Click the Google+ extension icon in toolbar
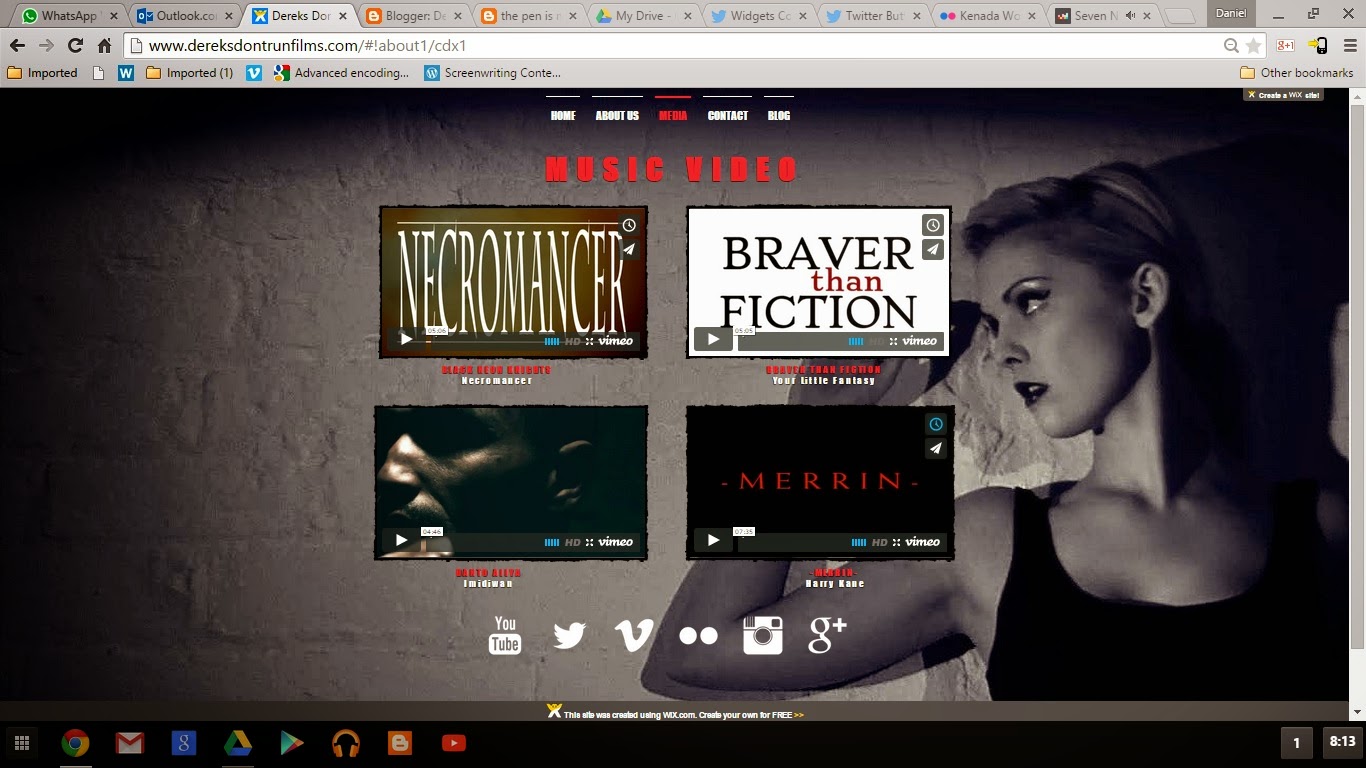 pyautogui.click(x=1286, y=46)
